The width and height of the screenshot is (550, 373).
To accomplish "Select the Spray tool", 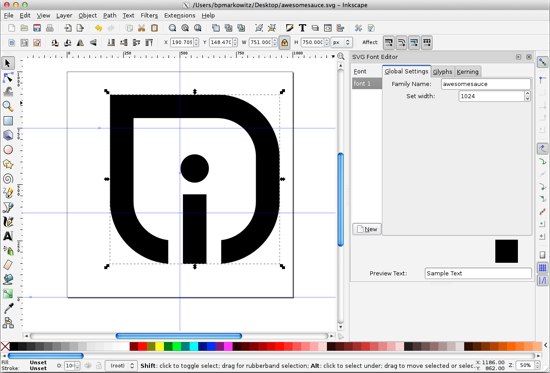I will click(8, 250).
